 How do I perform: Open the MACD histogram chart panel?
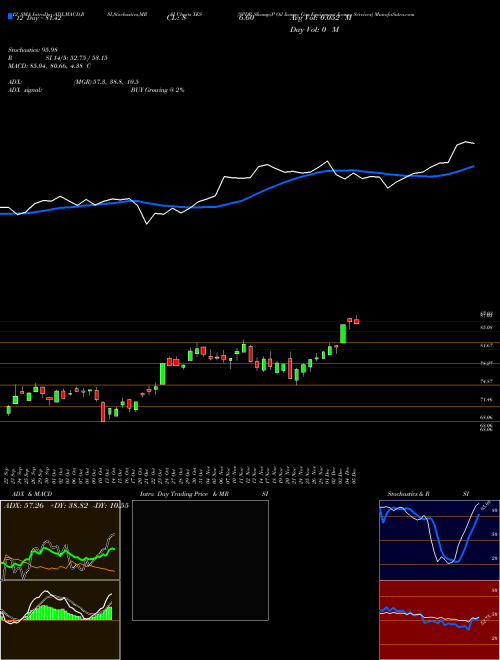(60, 620)
